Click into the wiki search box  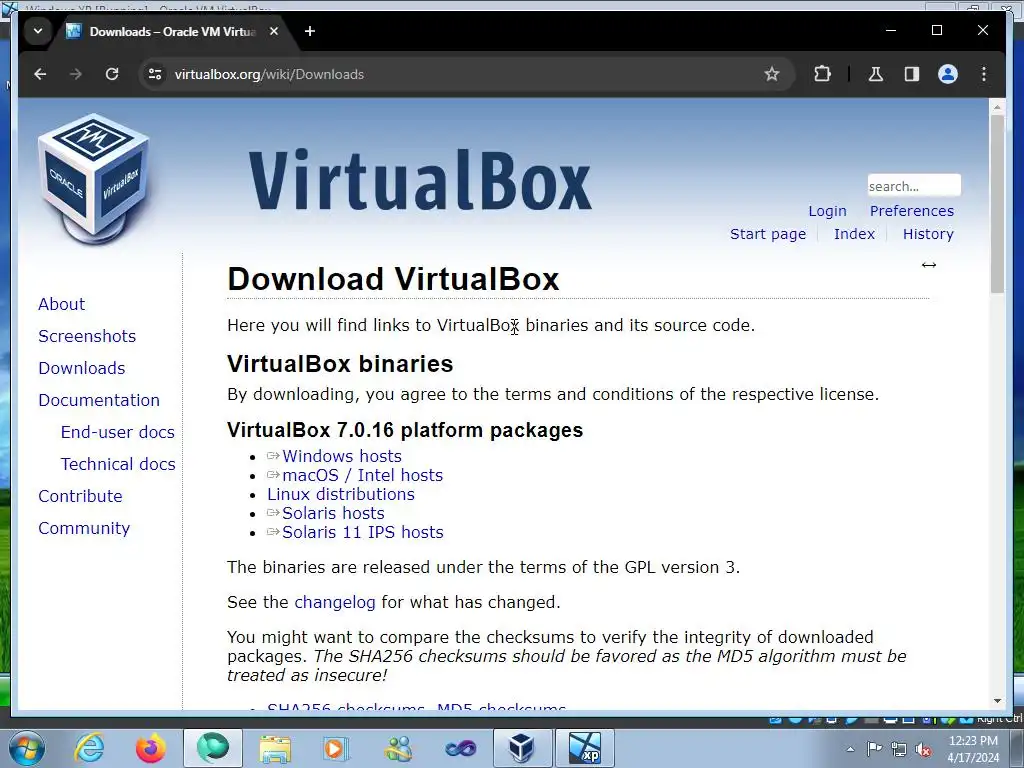coord(914,185)
